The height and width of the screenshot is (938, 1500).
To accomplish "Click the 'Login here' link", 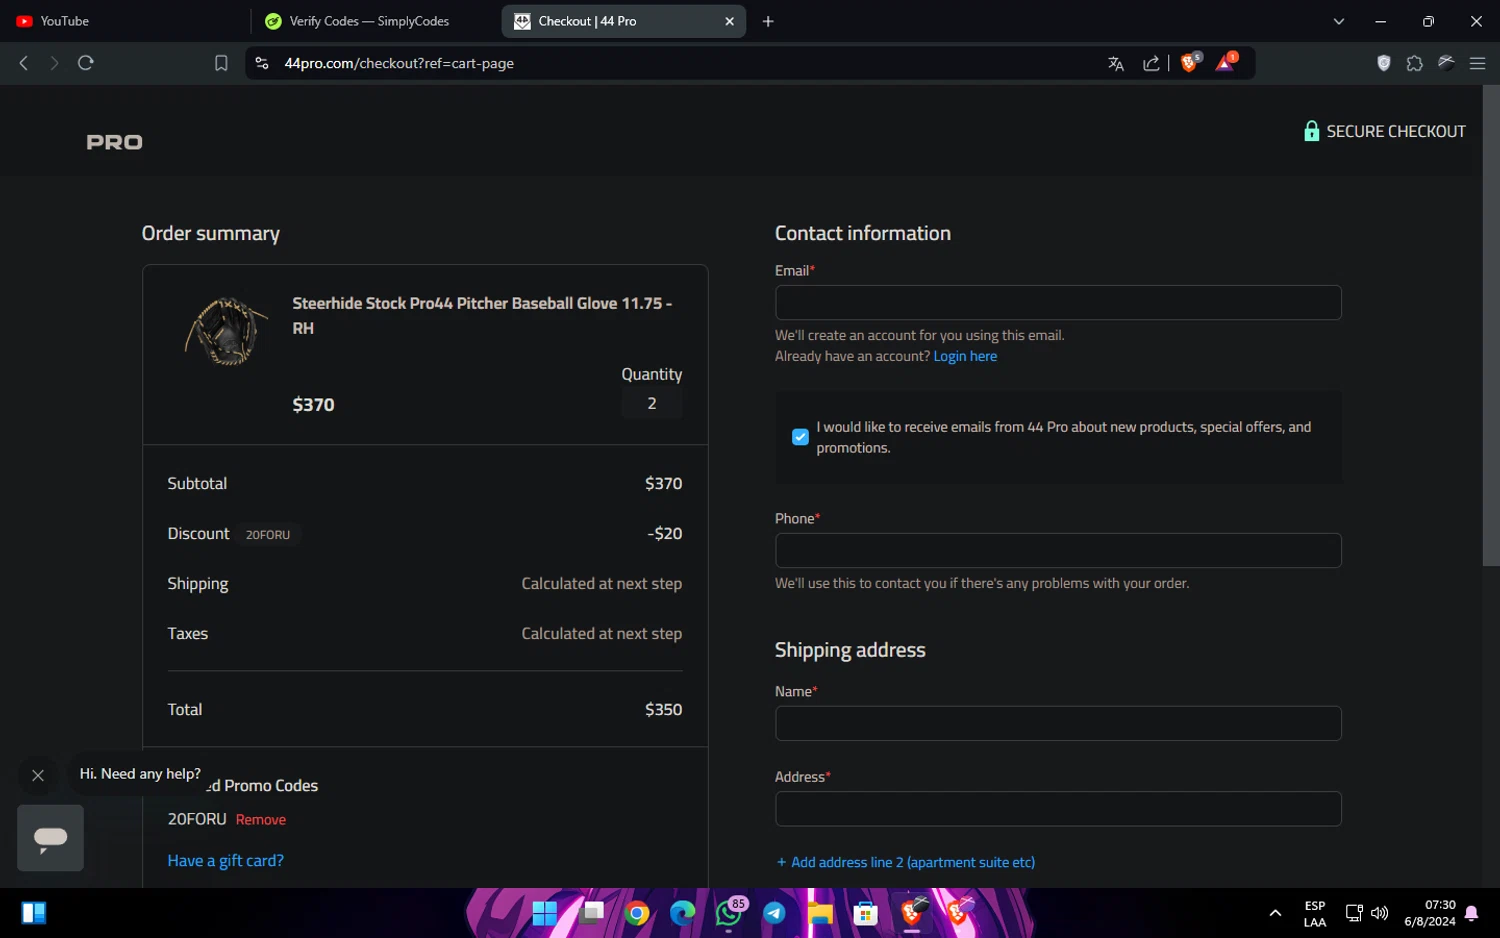I will (965, 356).
